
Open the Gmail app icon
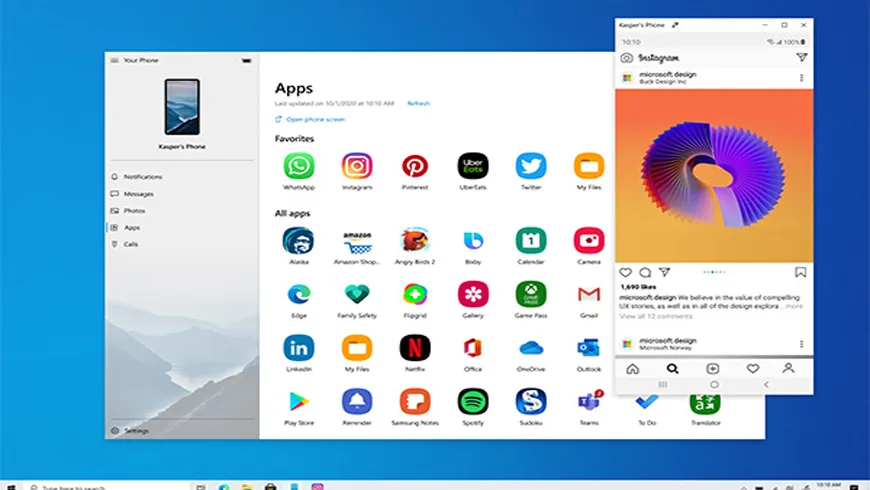[x=589, y=295]
